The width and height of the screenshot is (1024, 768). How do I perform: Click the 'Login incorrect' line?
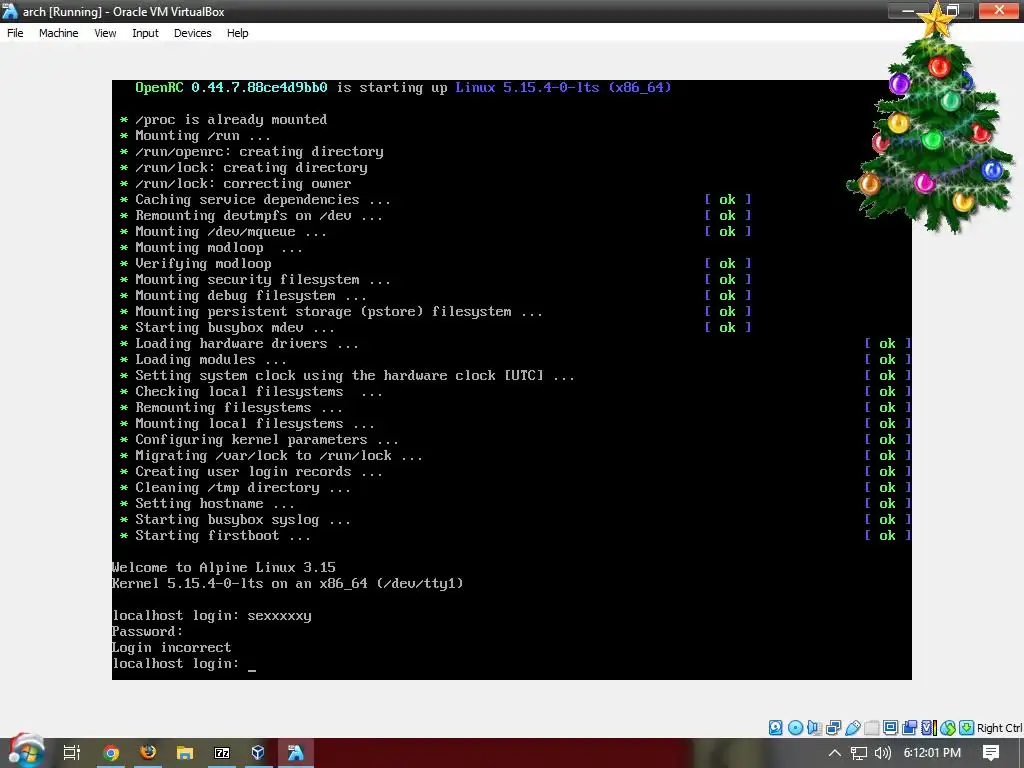click(x=172, y=648)
